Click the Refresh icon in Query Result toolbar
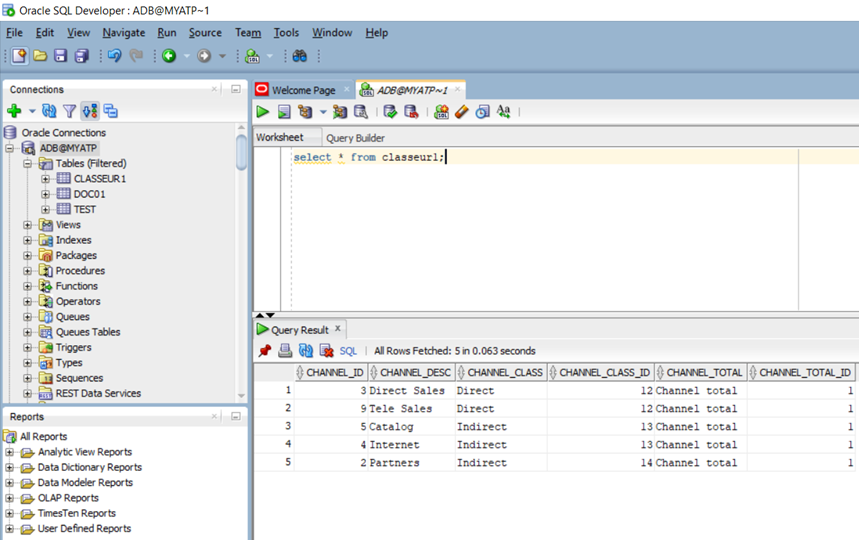Viewport: 859px width, 540px height. [x=306, y=351]
